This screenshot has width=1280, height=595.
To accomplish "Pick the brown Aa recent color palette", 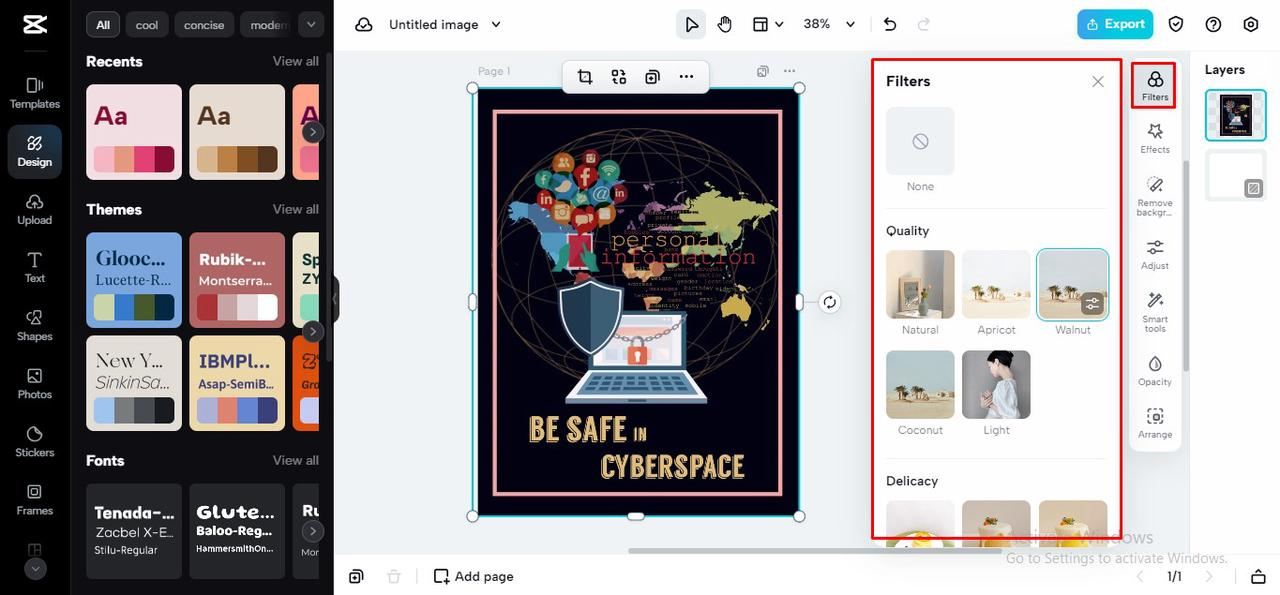I will point(237,132).
